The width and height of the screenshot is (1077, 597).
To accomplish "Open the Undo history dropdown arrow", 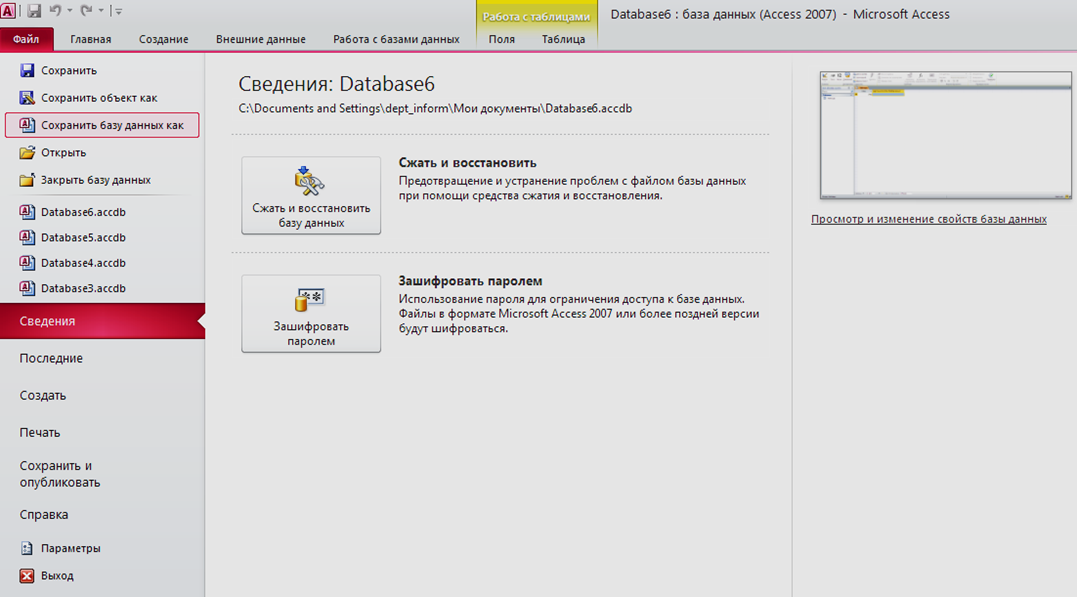I will click(x=69, y=10).
